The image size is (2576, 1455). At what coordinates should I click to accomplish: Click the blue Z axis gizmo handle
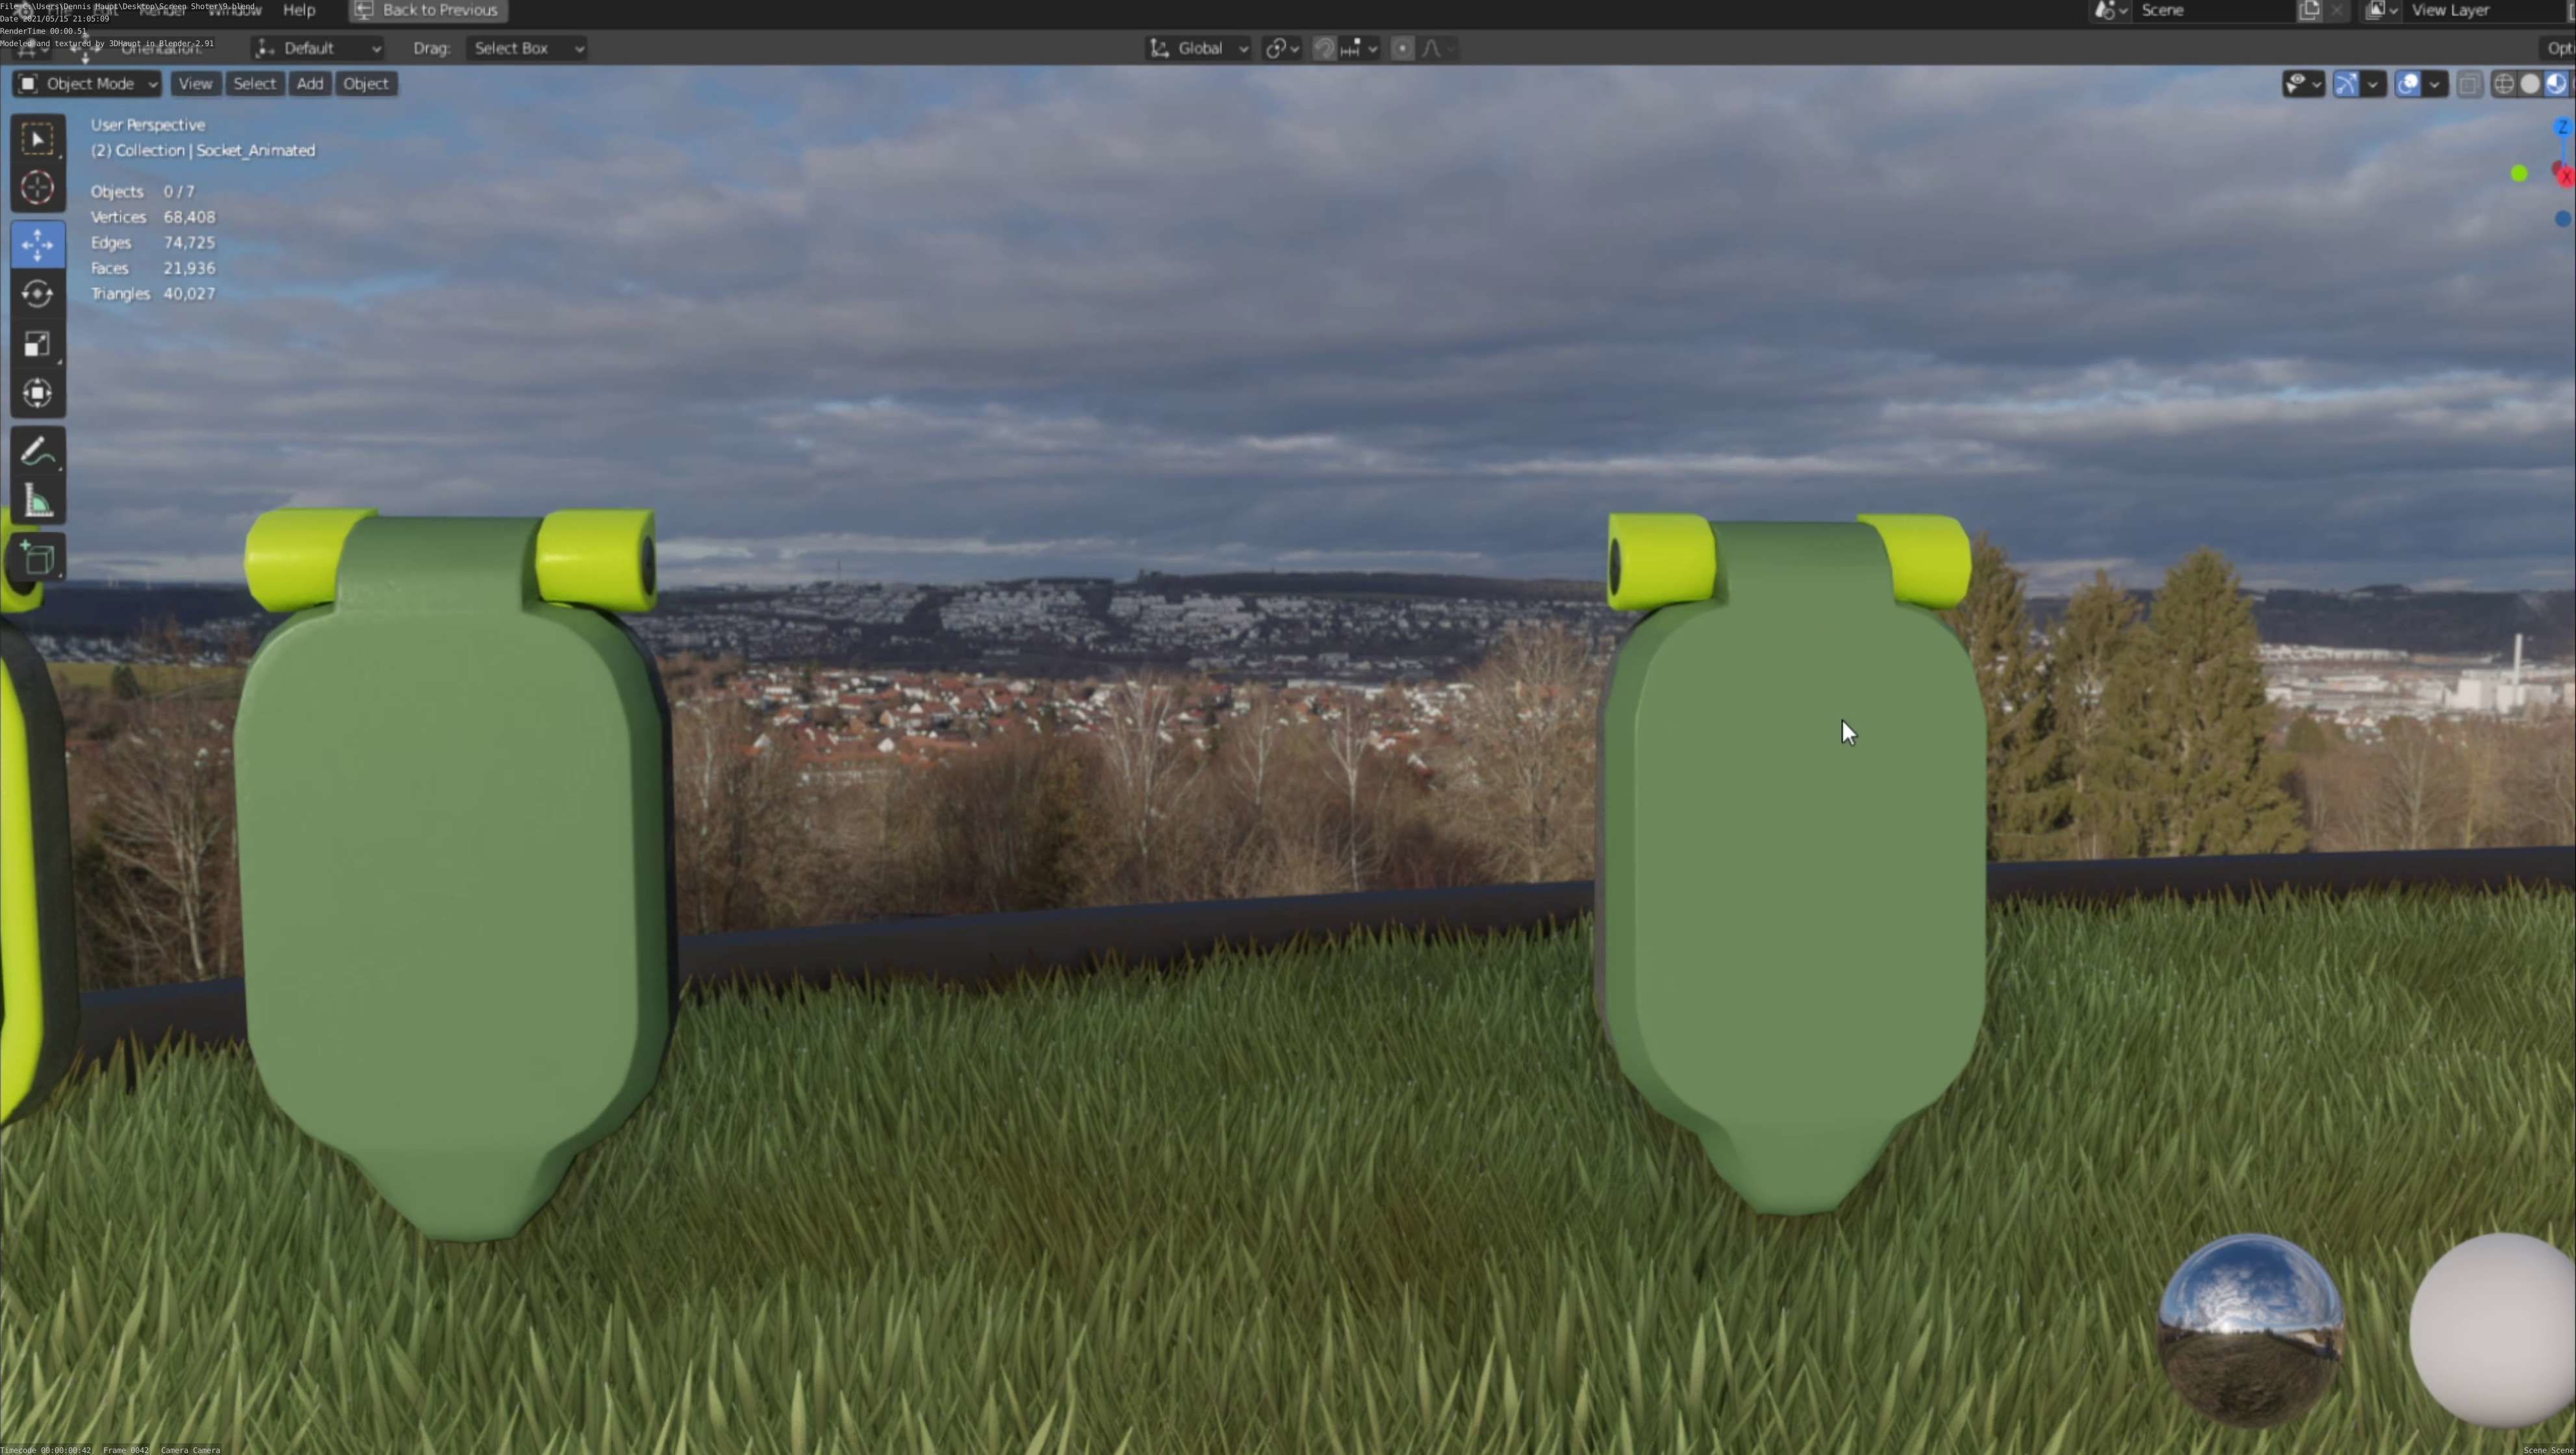[2562, 127]
